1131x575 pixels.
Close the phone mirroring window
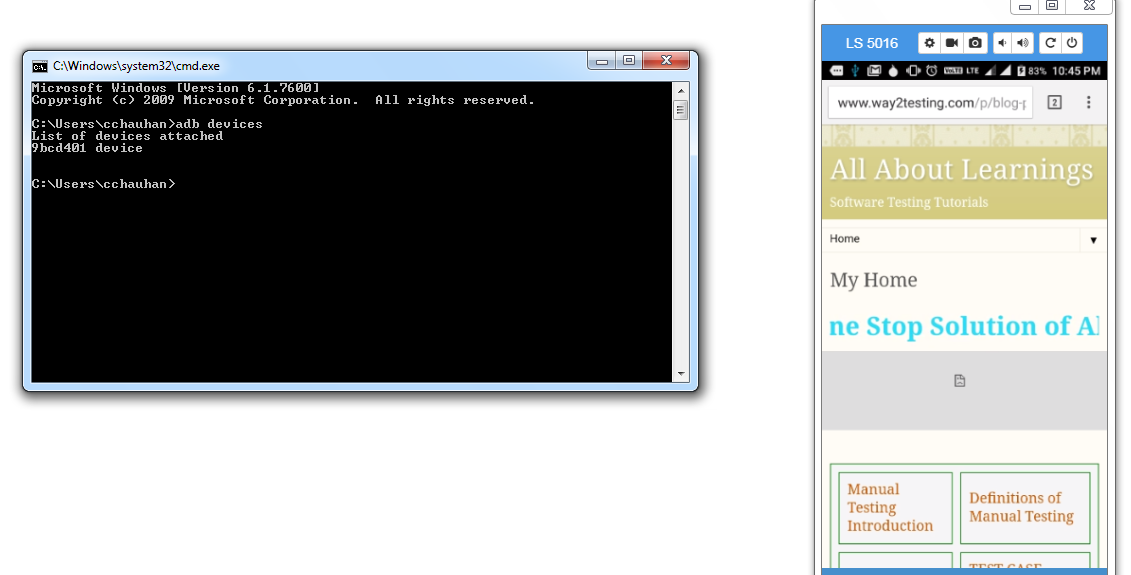point(1089,6)
